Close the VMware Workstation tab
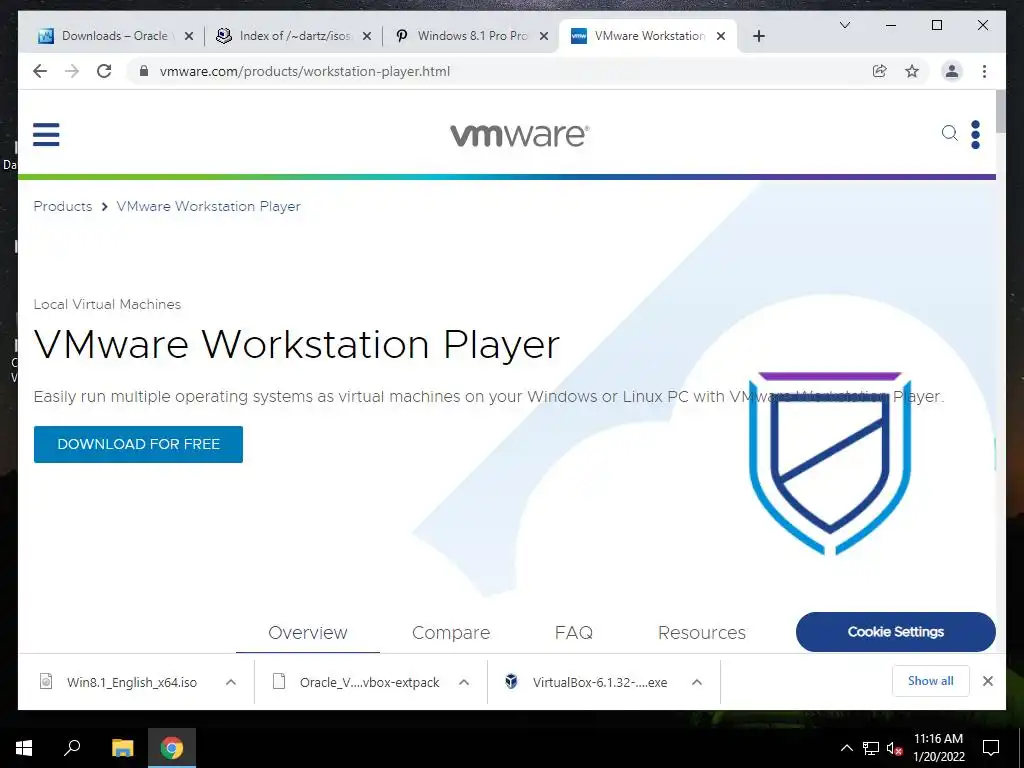 pos(721,36)
